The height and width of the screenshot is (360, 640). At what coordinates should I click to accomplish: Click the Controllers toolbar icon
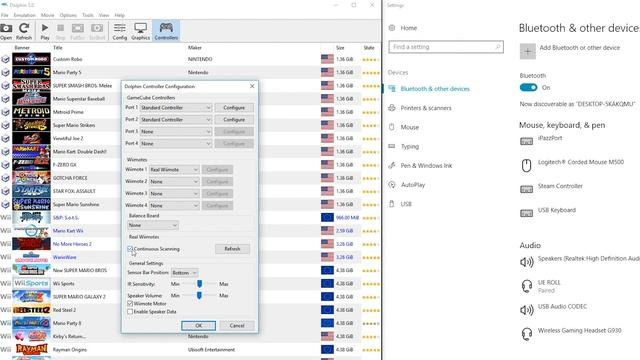click(166, 28)
